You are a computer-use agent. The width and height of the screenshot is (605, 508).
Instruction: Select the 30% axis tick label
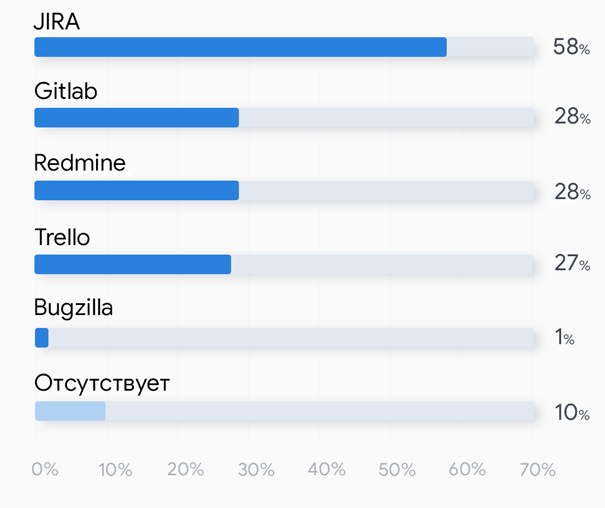(x=256, y=469)
